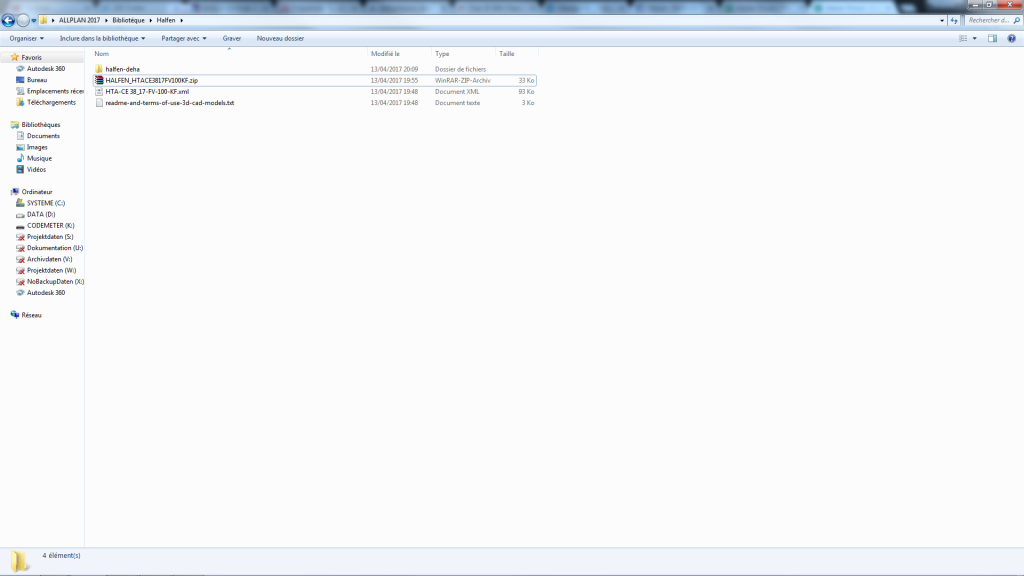Image resolution: width=1024 pixels, height=576 pixels.
Task: Open the recent locations history arrow
Action: (x=34, y=20)
